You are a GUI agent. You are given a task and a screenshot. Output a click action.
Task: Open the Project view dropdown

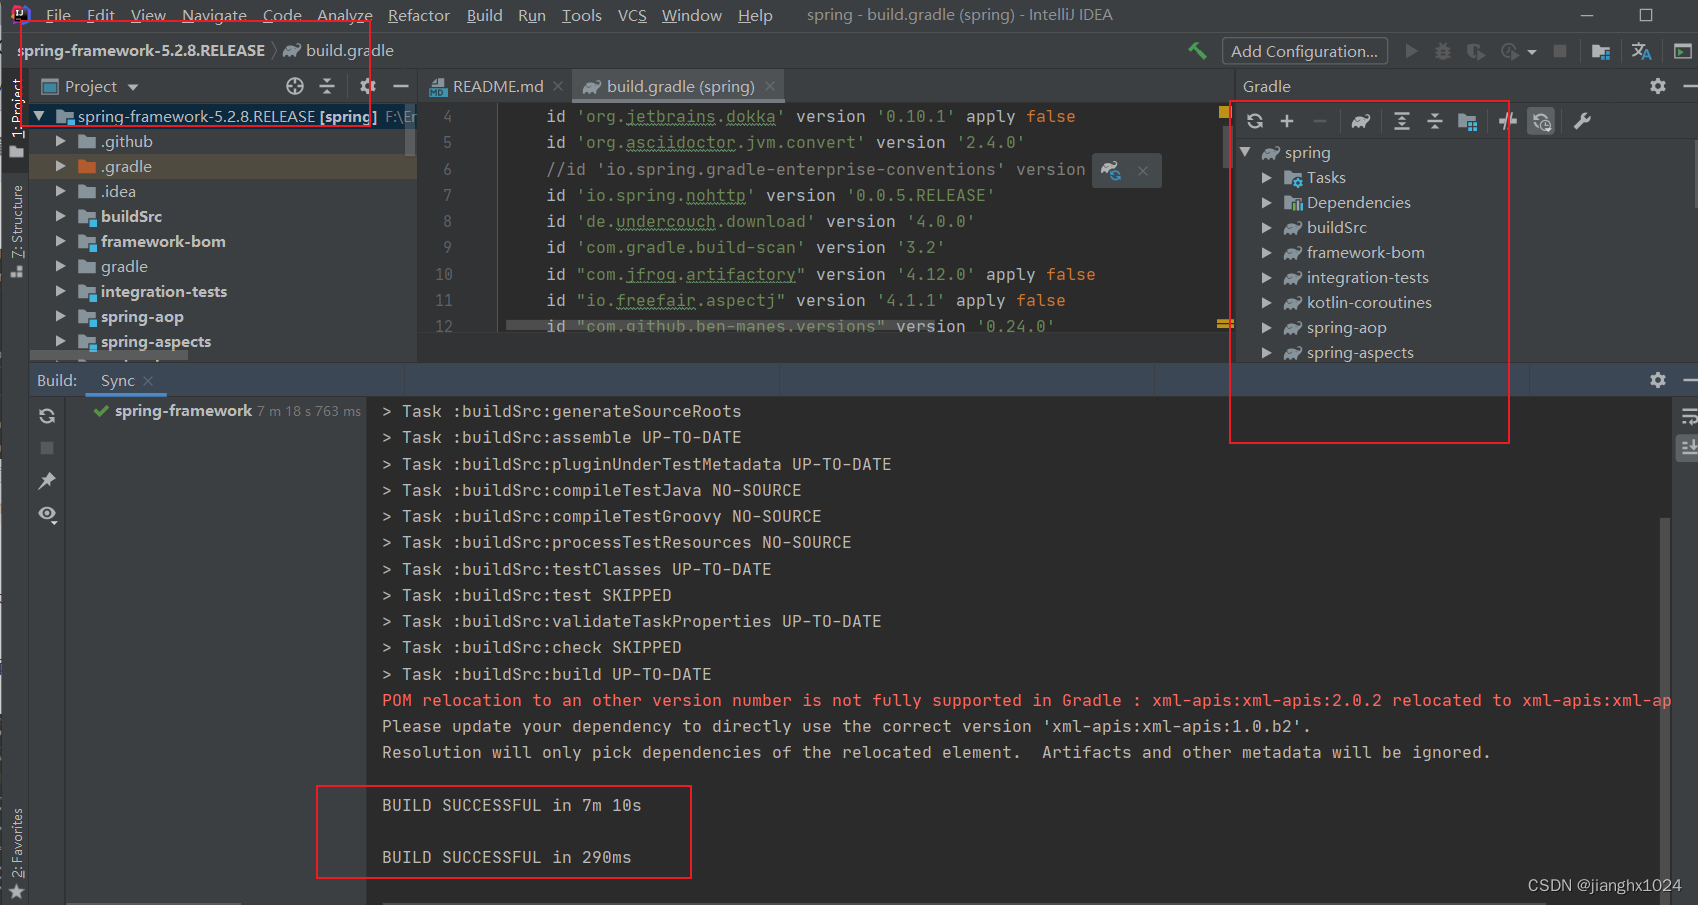tap(133, 87)
